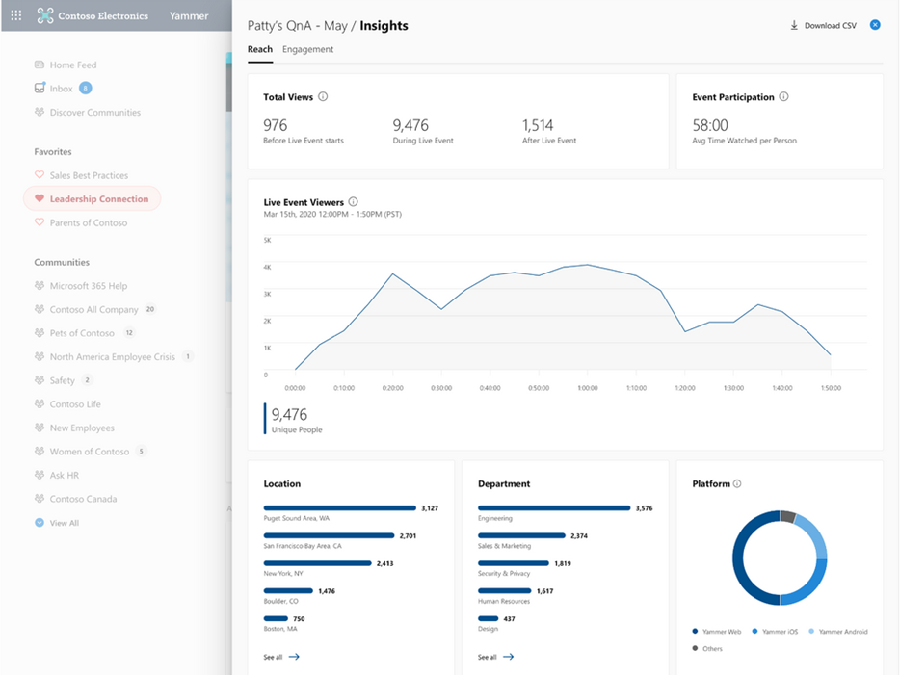900x675 pixels.
Task: Click the Microsoft 365 Help community icon
Action: tap(39, 285)
